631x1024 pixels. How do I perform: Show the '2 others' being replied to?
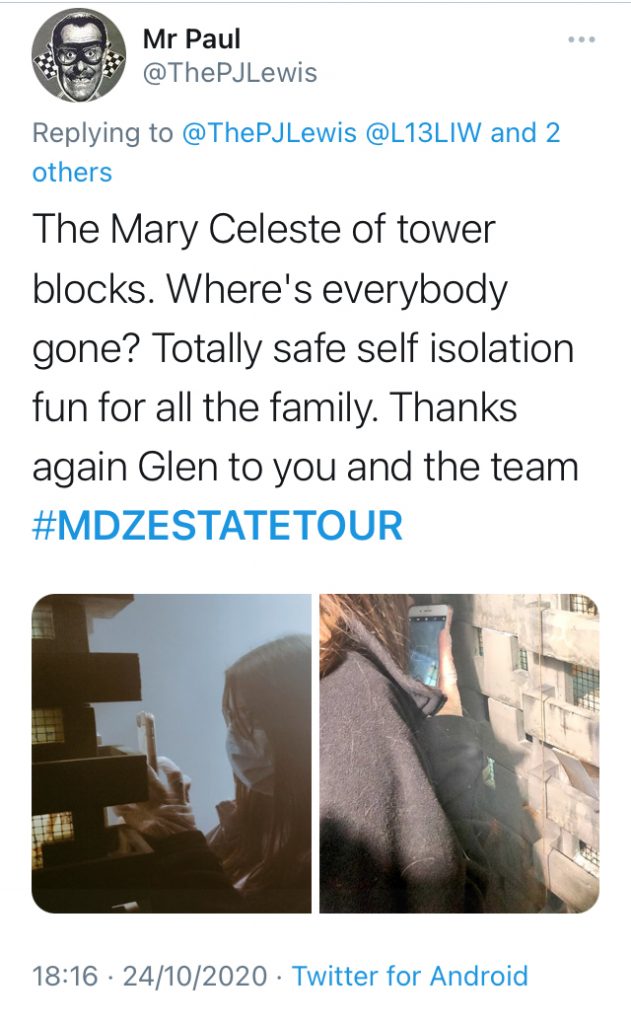[296, 152]
